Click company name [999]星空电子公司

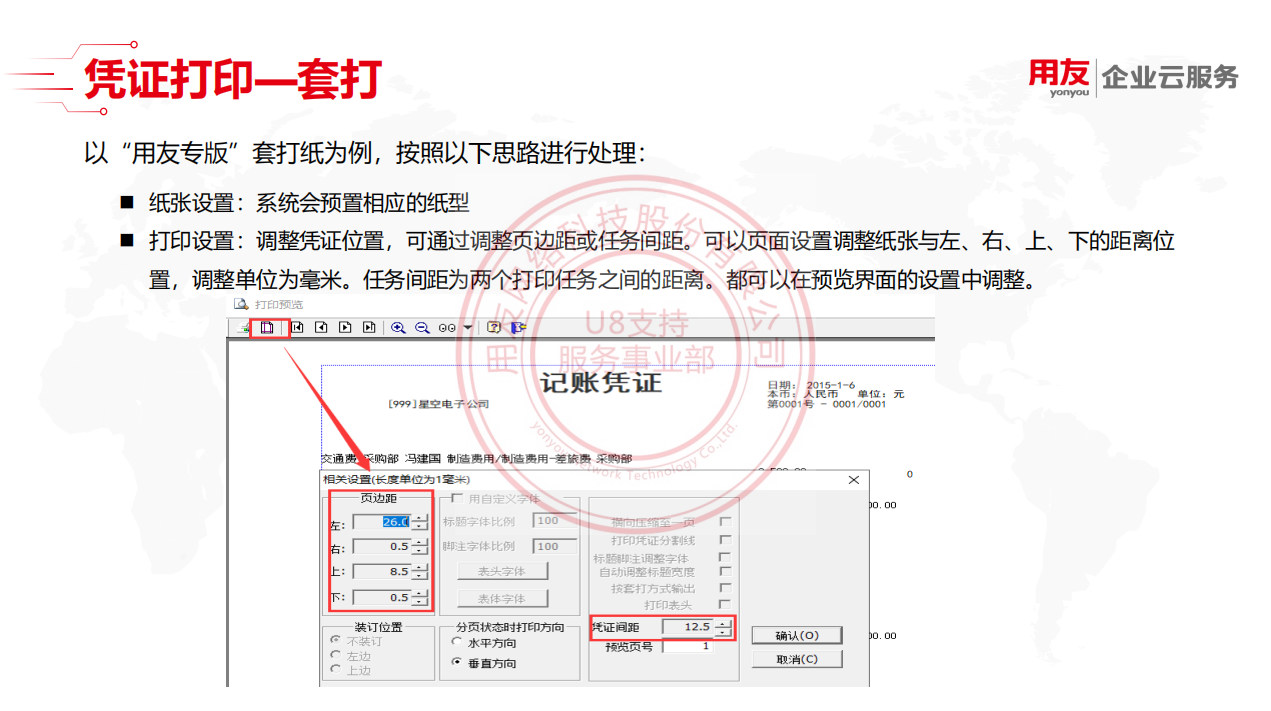tap(439, 404)
